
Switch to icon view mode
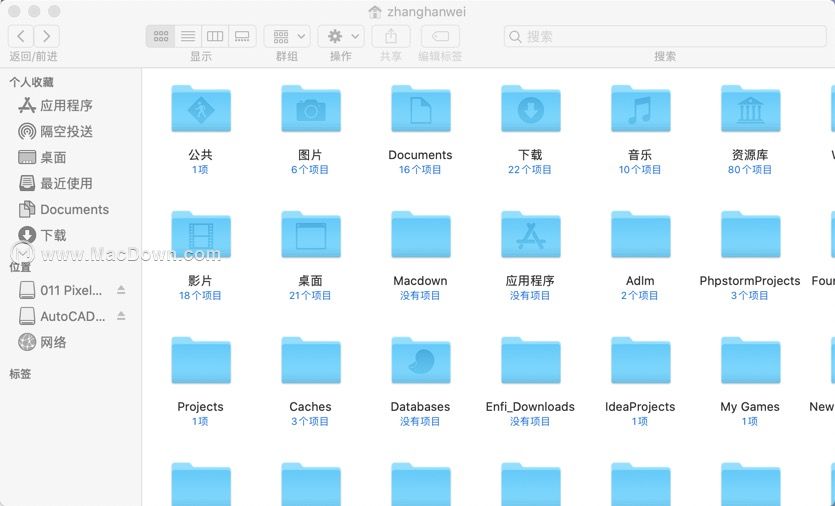160,36
